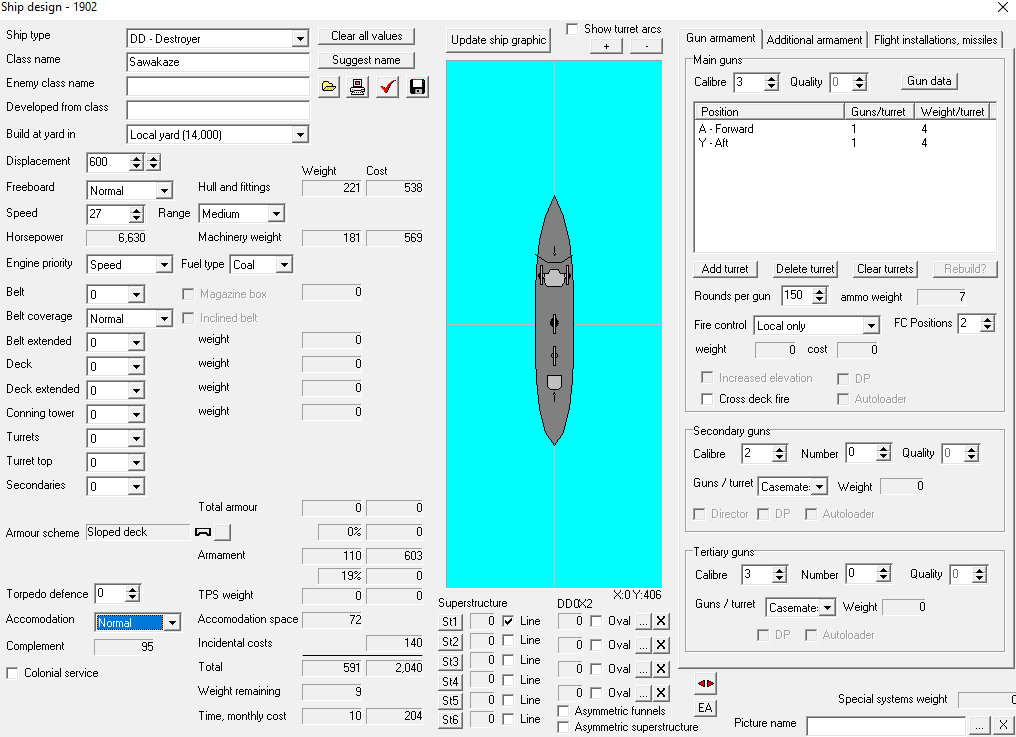Switch to Gun armament tab
Screen dimensions: 1016x737
pyautogui.click(x=721, y=38)
